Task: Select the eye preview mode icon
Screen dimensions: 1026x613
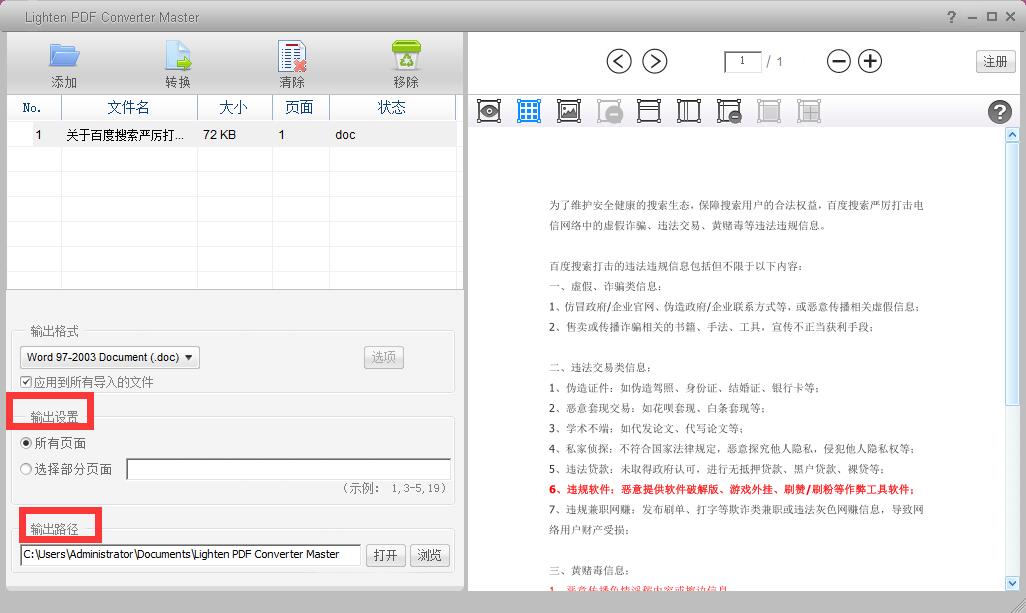Action: click(x=489, y=111)
